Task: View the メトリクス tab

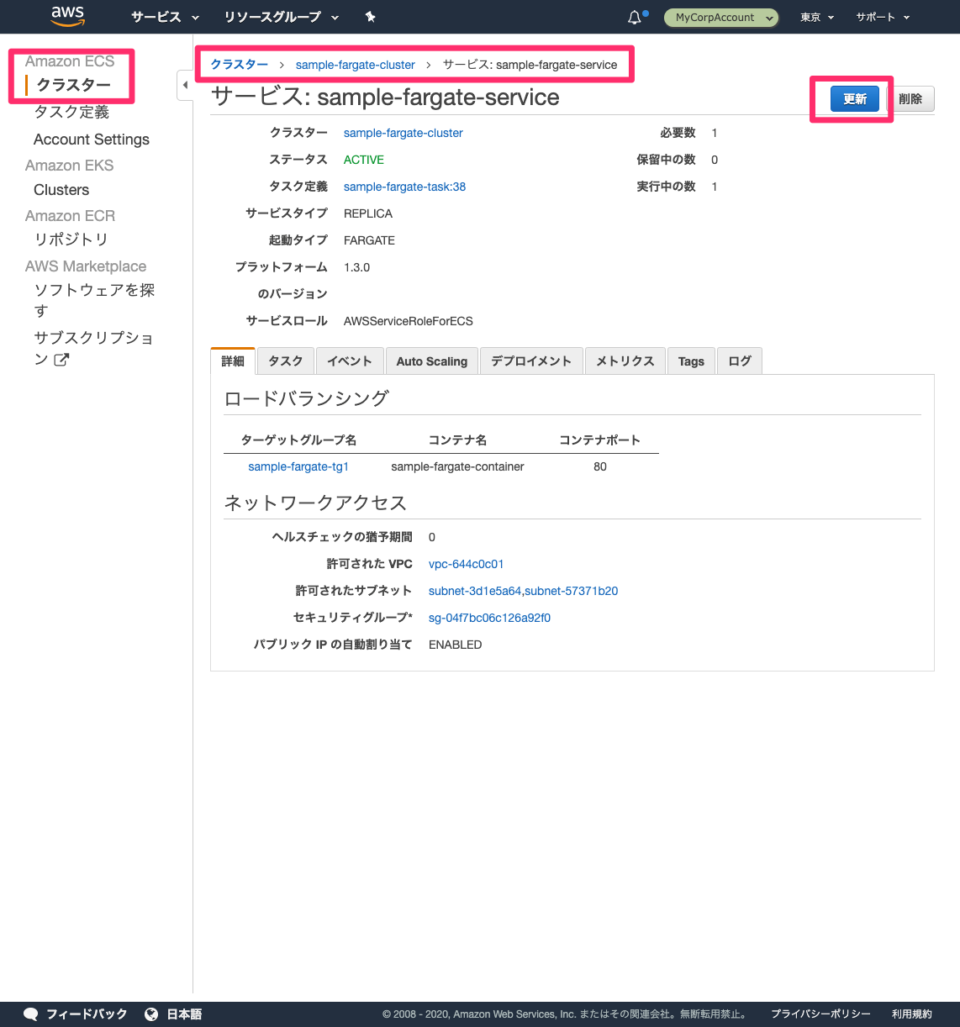Action: click(625, 360)
